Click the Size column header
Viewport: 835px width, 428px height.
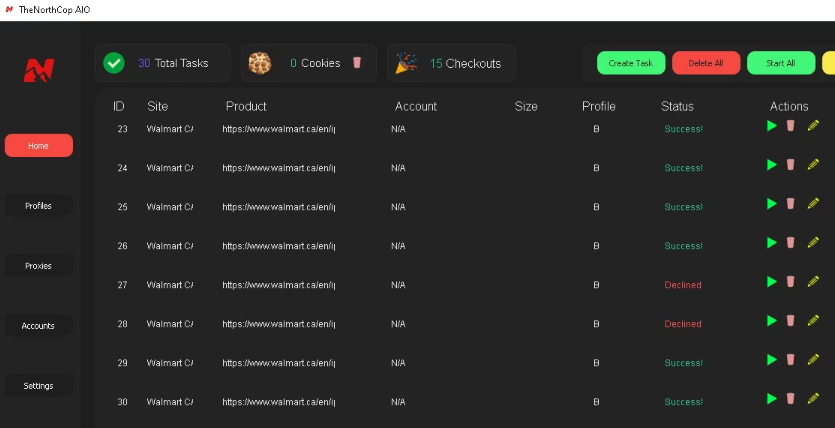pos(526,106)
